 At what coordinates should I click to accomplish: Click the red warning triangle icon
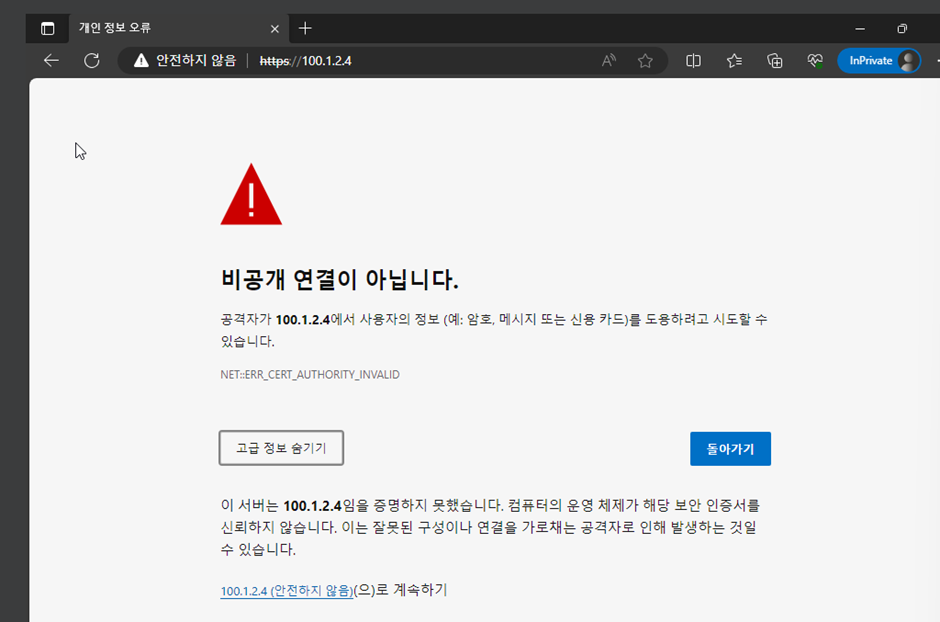tap(251, 195)
